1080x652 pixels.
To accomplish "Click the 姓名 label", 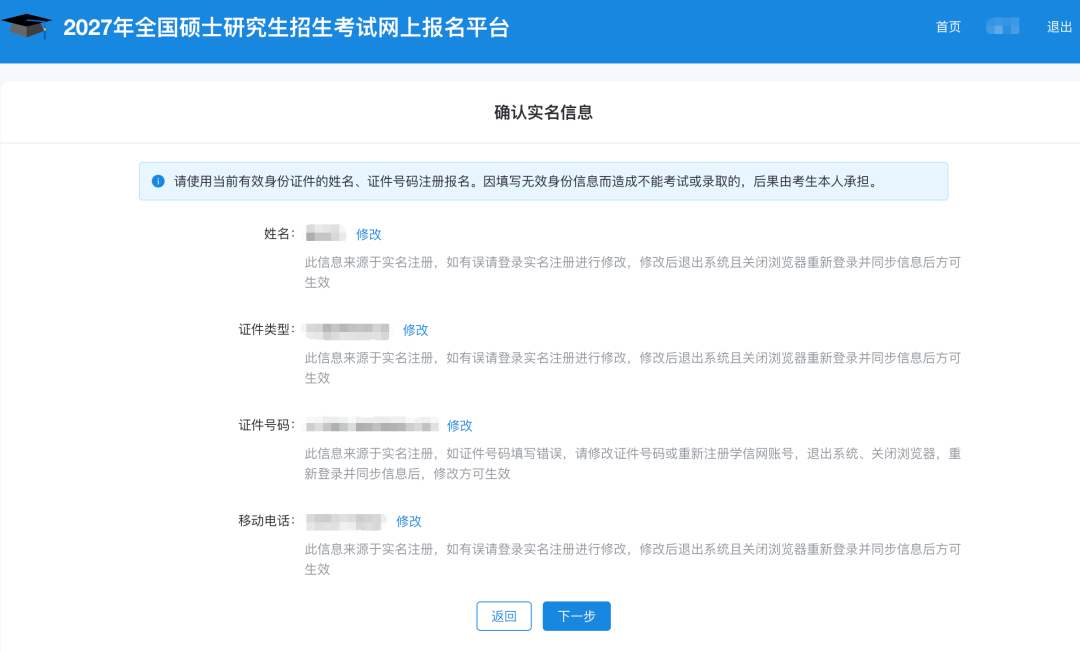I will click(279, 233).
